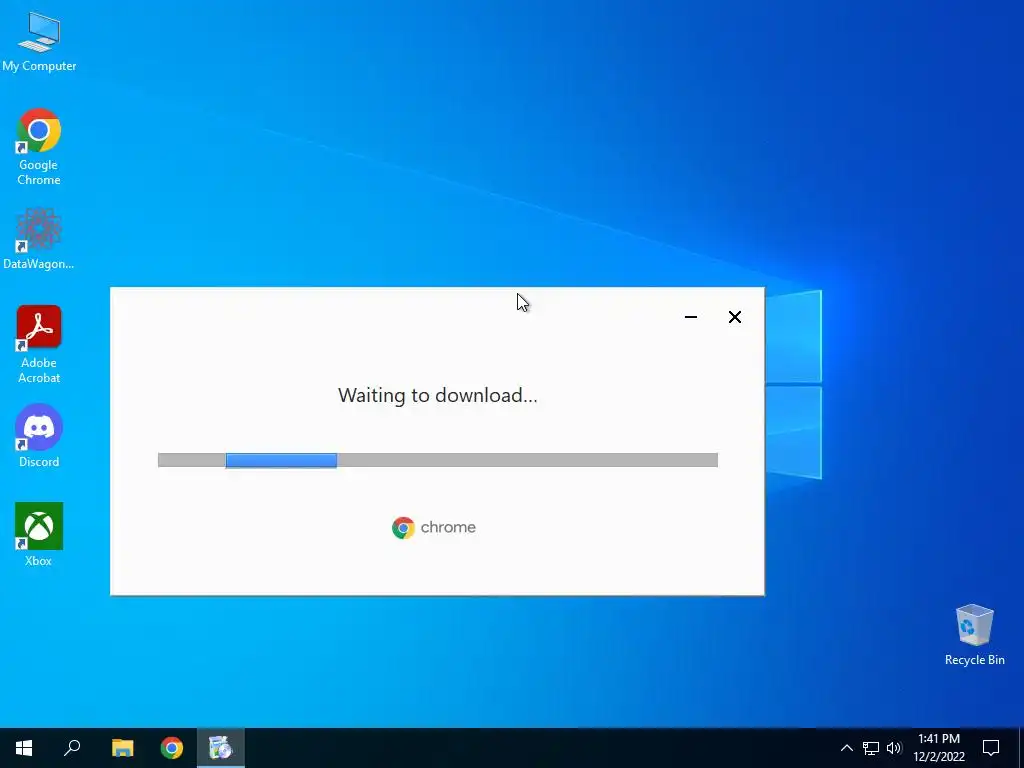Open the 1:41 PM clock calendar

click(x=938, y=748)
